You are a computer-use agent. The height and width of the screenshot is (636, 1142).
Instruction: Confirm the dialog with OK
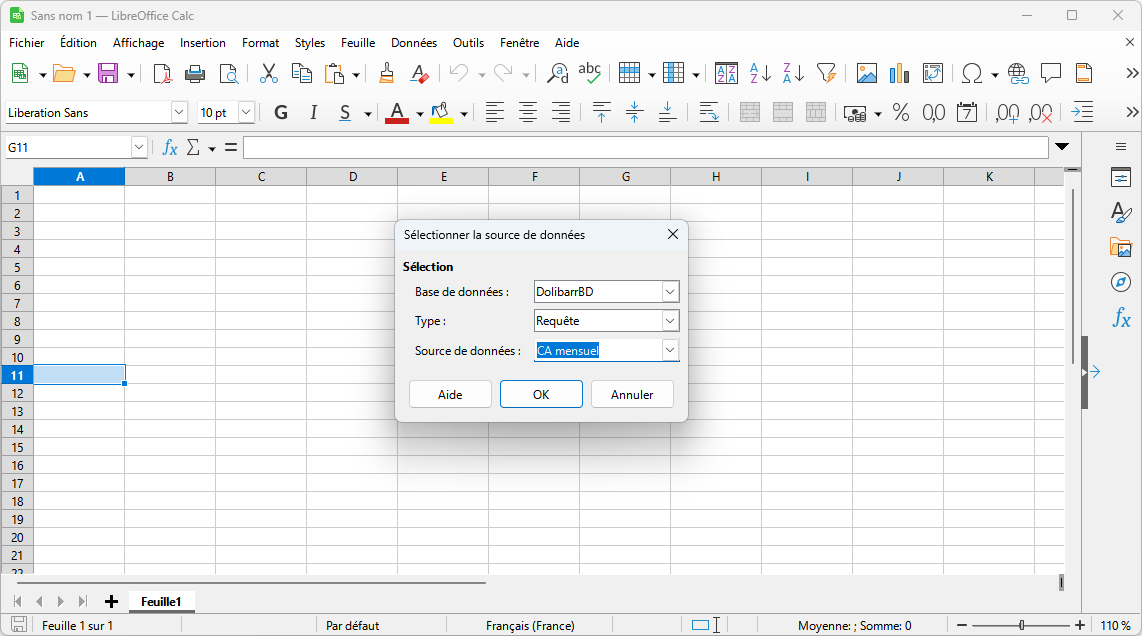(x=541, y=394)
